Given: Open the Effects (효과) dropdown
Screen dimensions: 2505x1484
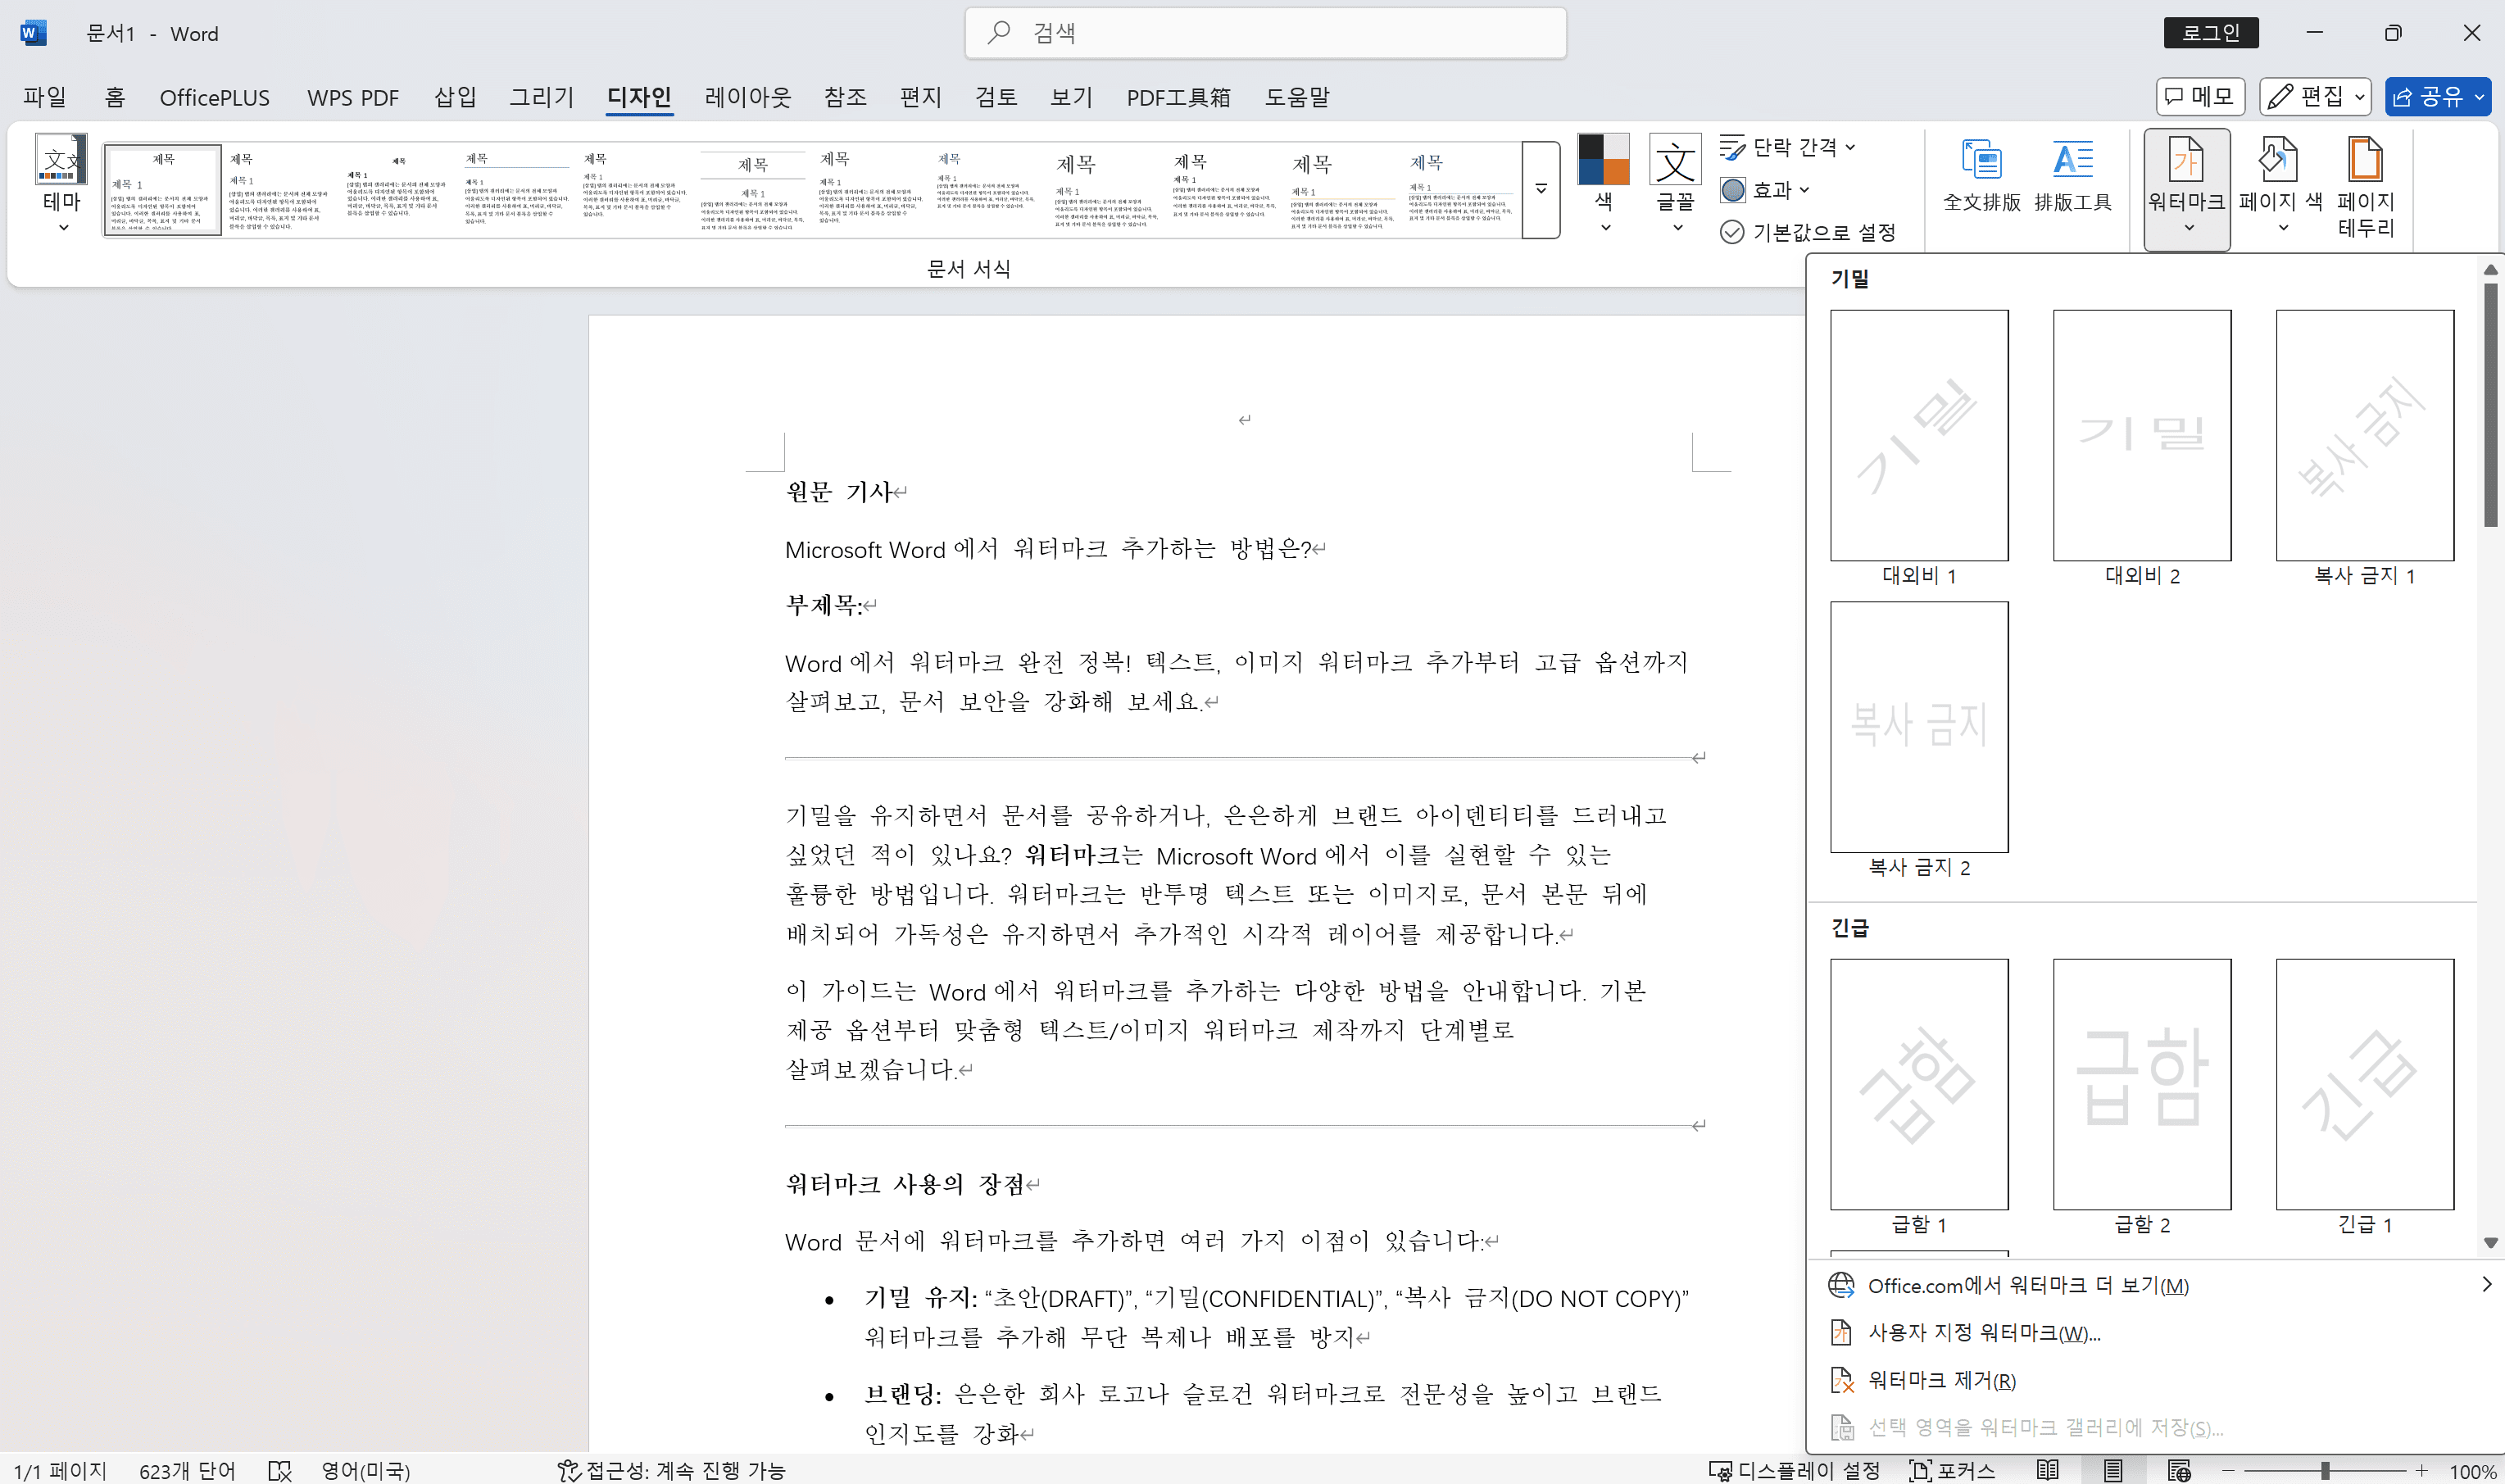Looking at the screenshot, I should pos(1765,189).
